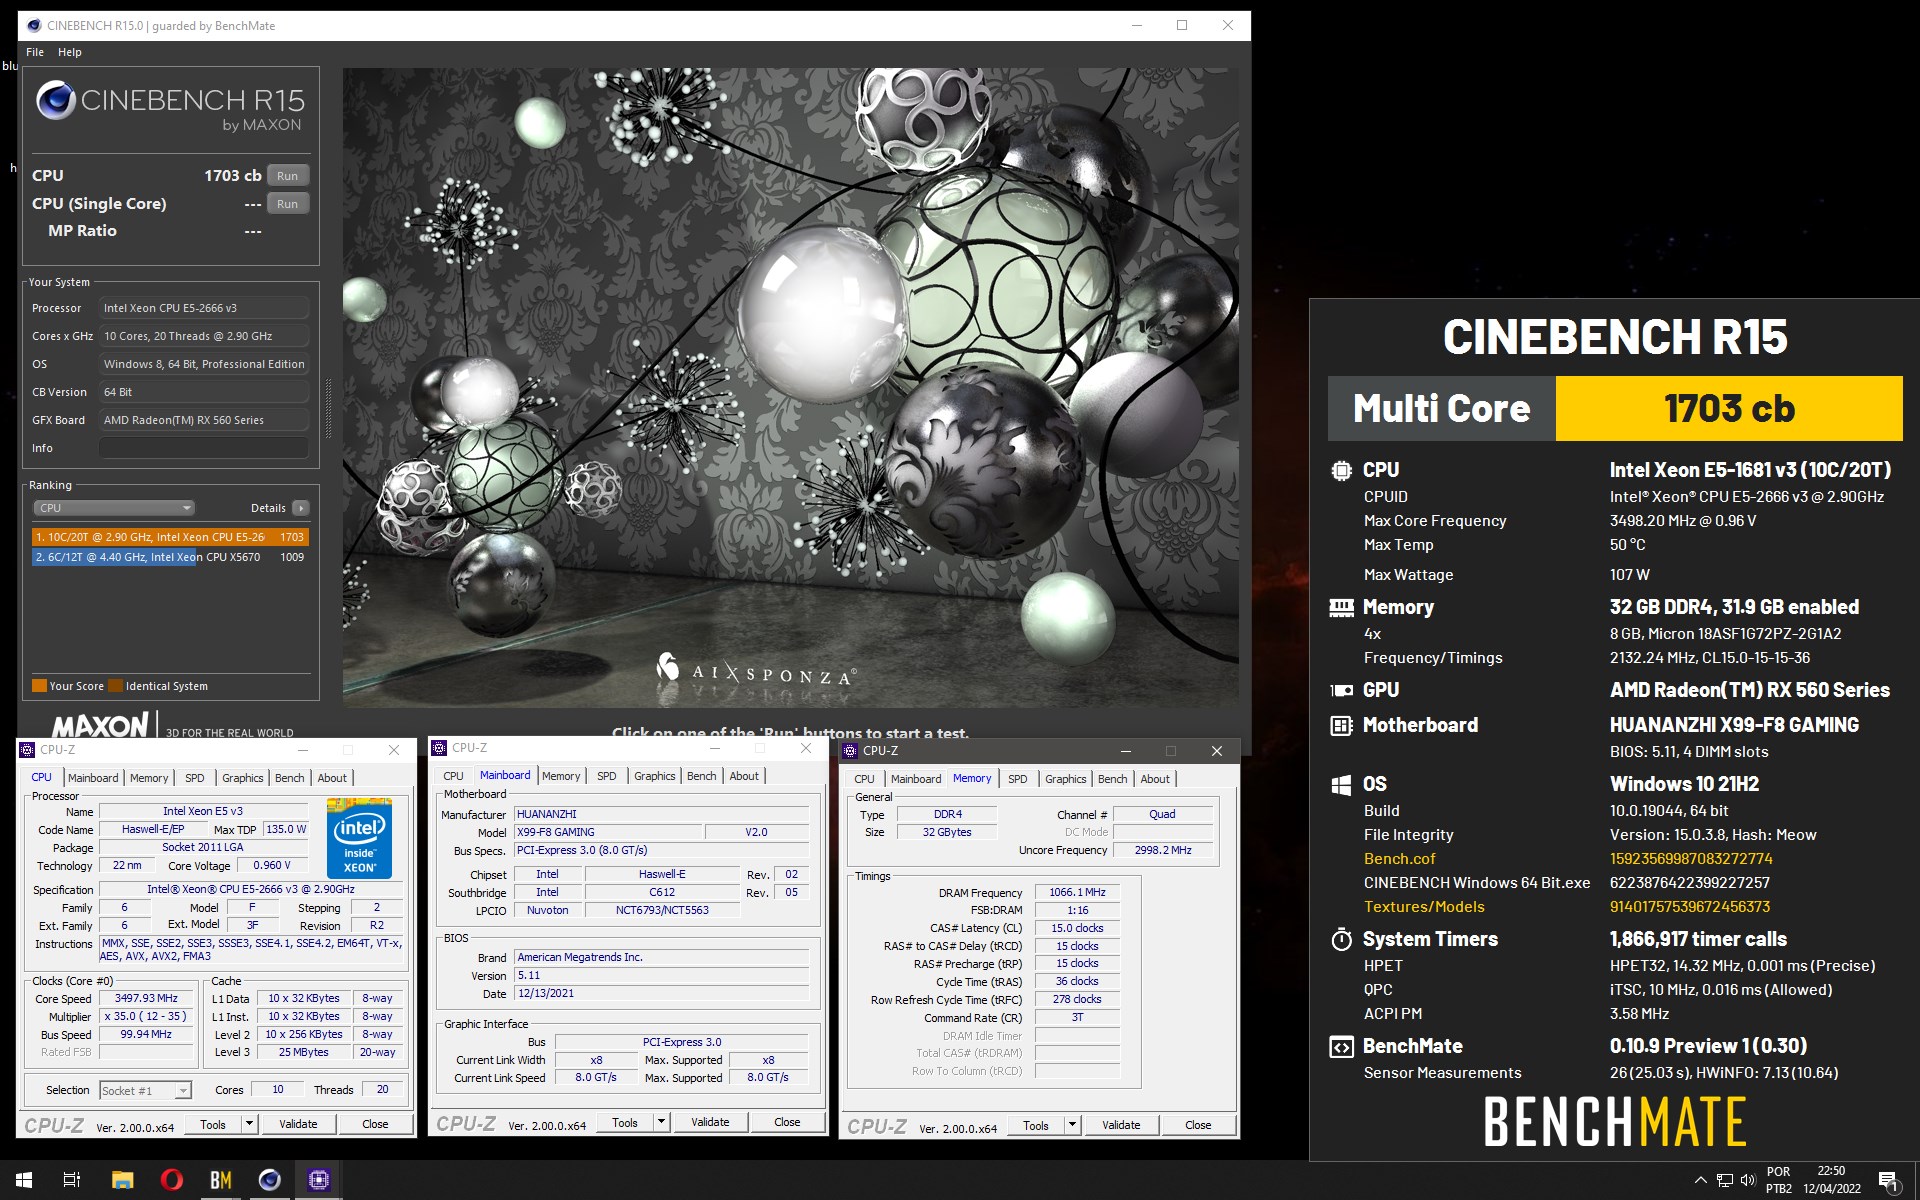Click the POR PTB2 language indicator
Image resolution: width=1920 pixels, height=1200 pixels.
[x=1779, y=1180]
